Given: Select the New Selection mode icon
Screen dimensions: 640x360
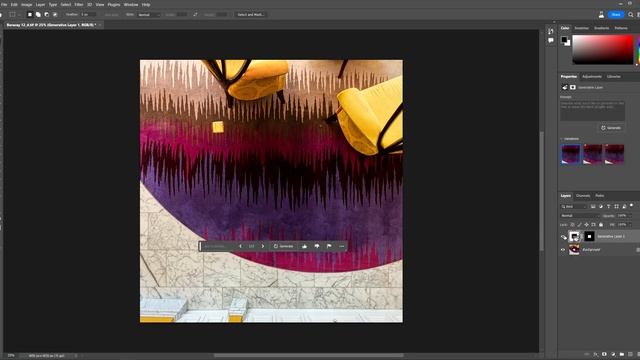Looking at the screenshot, I should coord(30,14).
